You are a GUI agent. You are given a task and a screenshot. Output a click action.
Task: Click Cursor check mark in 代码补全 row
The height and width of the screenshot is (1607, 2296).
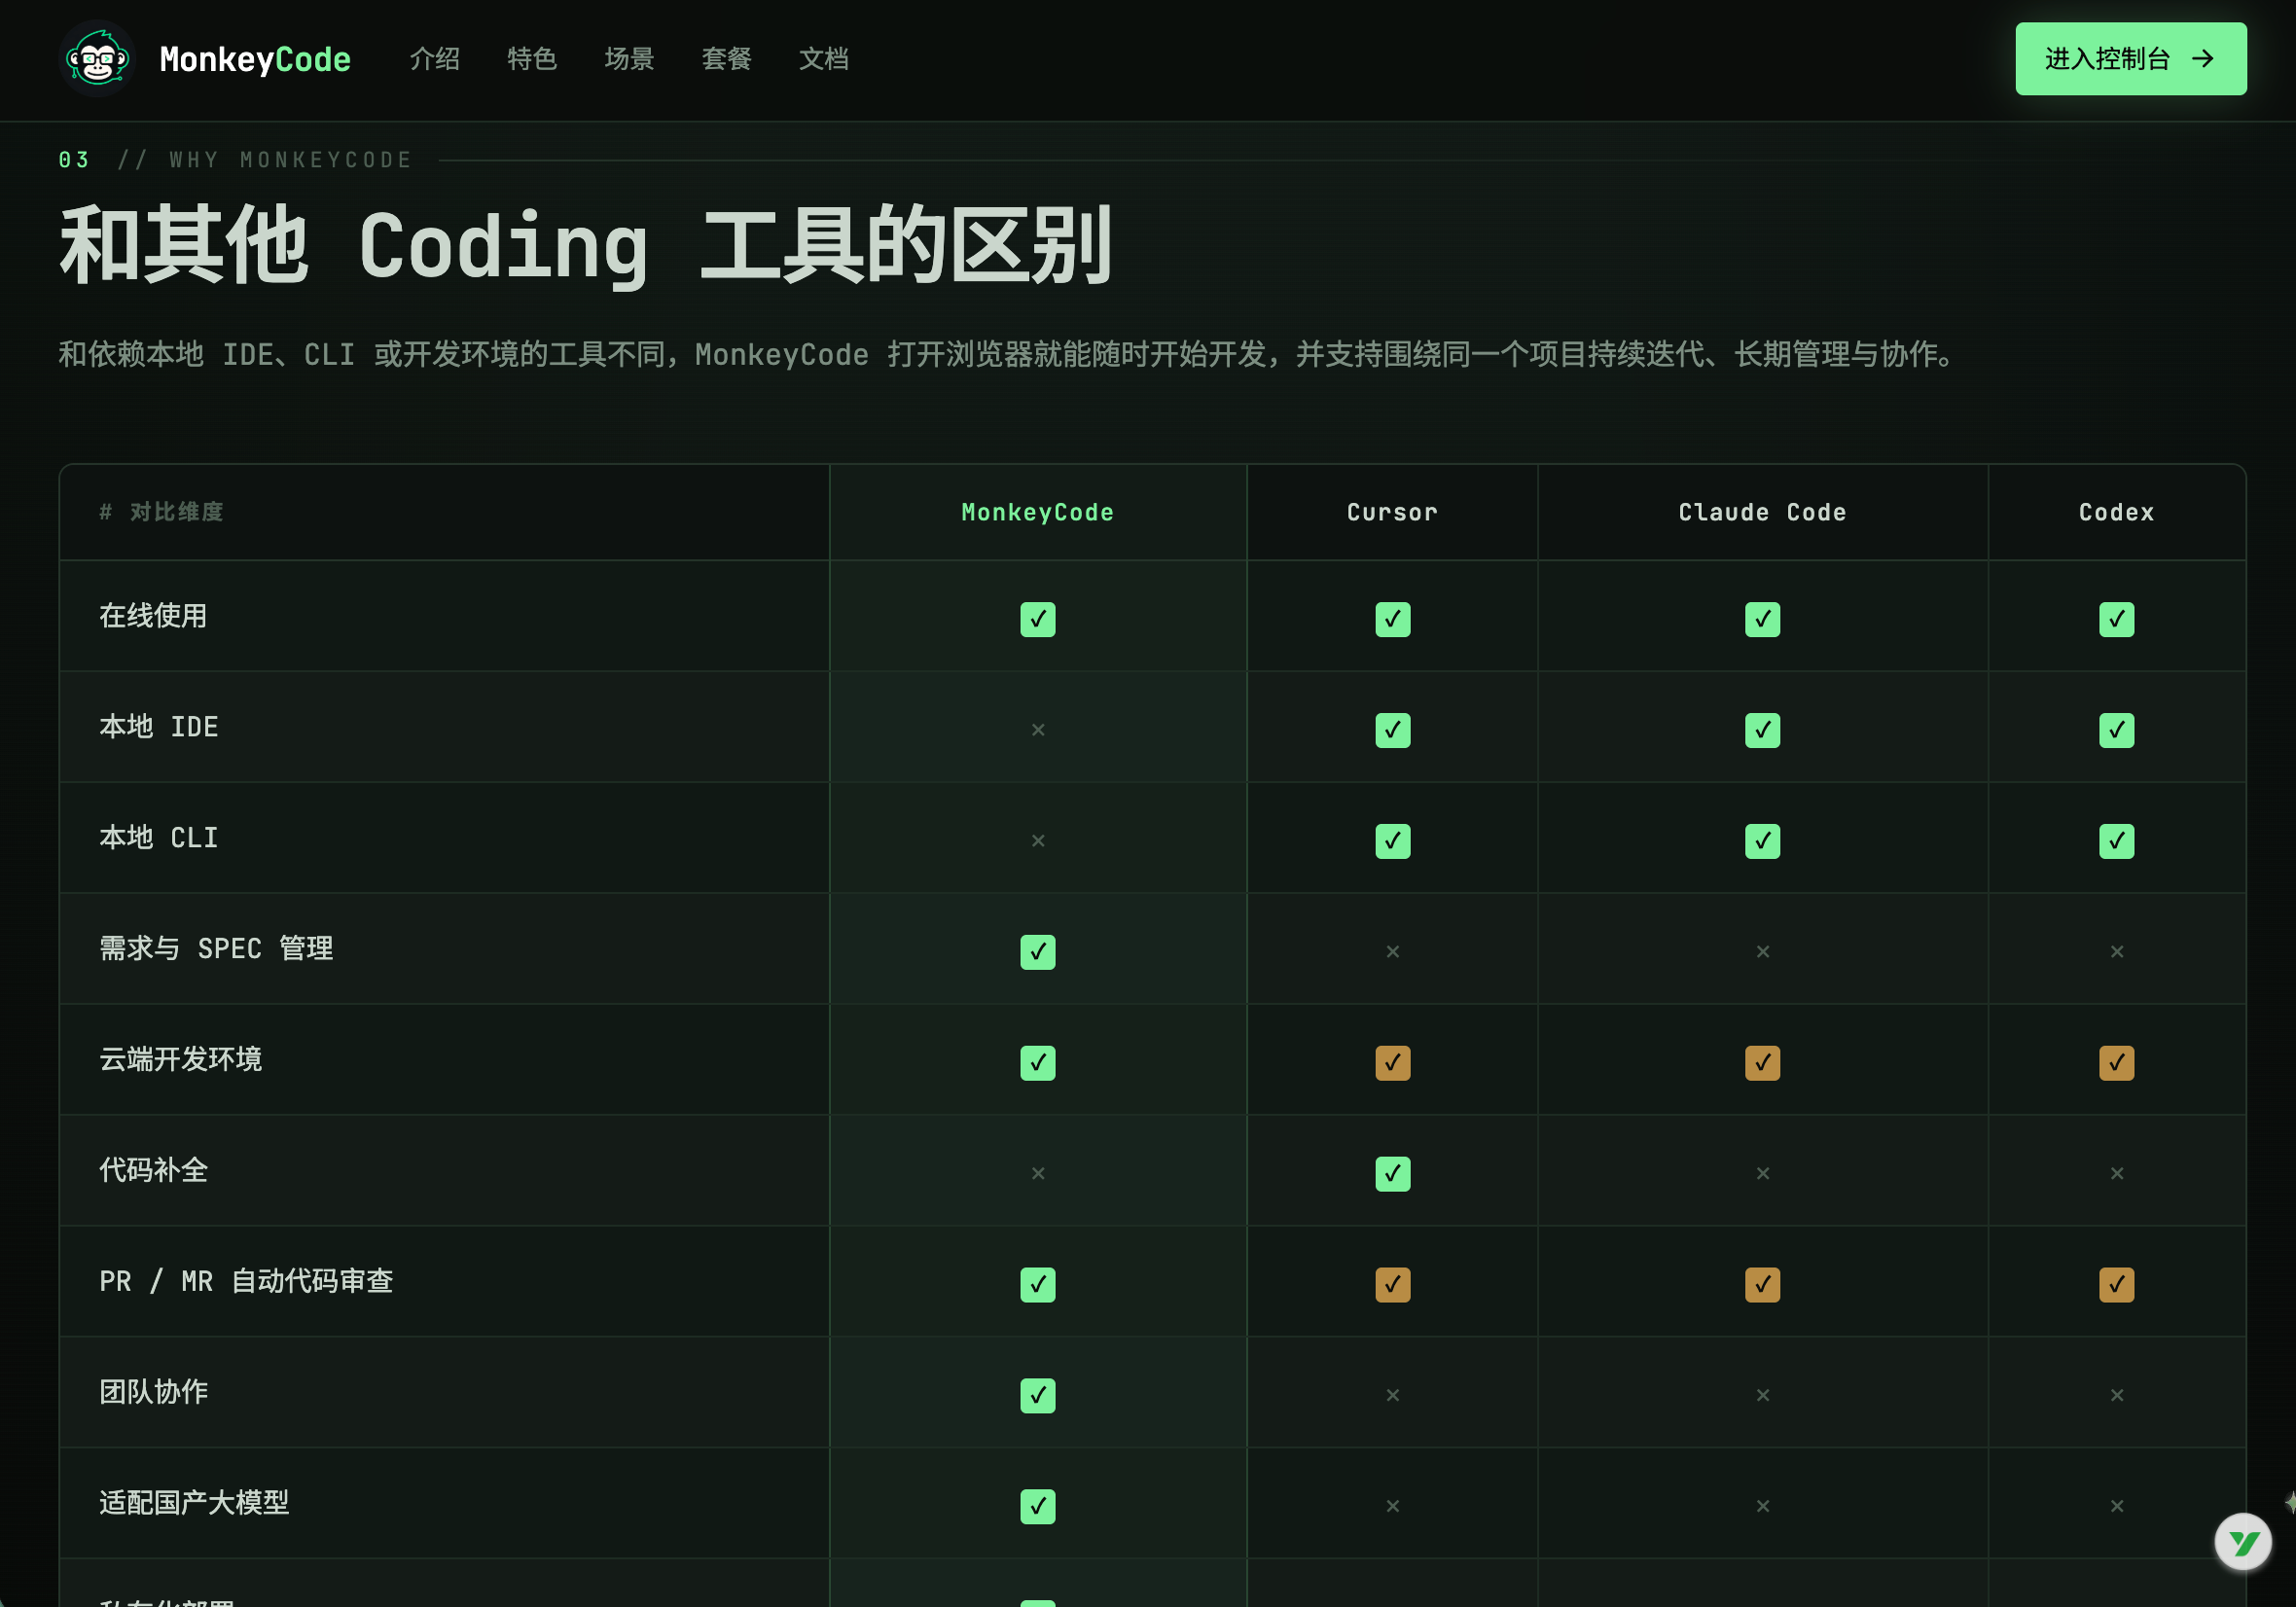coord(1392,1174)
